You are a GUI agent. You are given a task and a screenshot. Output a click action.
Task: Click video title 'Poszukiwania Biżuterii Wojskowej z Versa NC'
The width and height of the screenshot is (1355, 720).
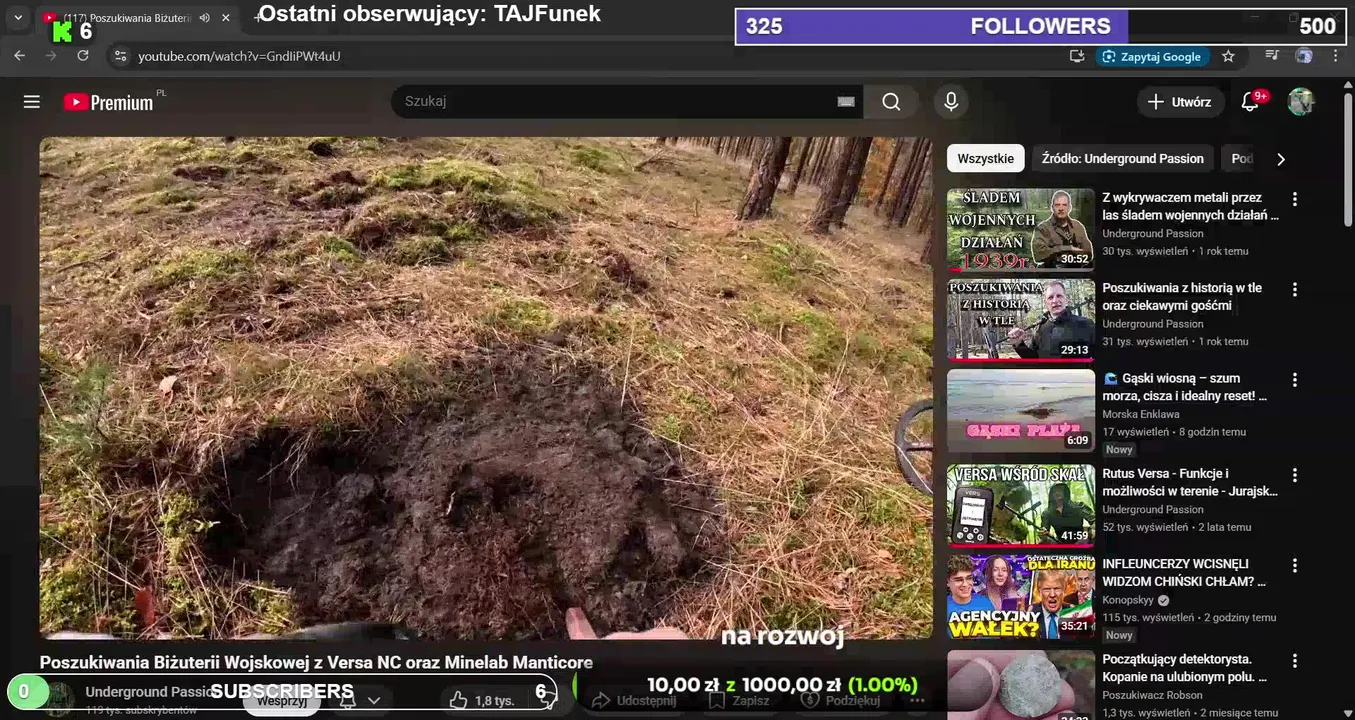coord(316,662)
